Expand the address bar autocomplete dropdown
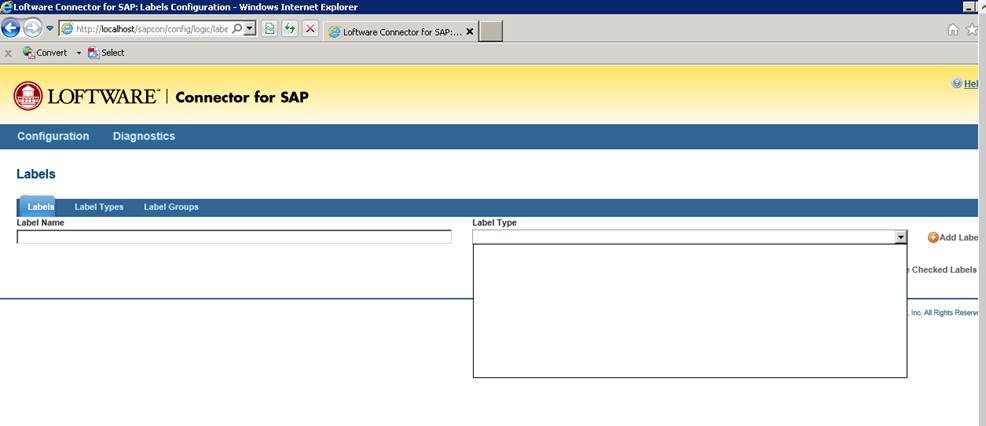The height and width of the screenshot is (426, 986). click(250, 29)
